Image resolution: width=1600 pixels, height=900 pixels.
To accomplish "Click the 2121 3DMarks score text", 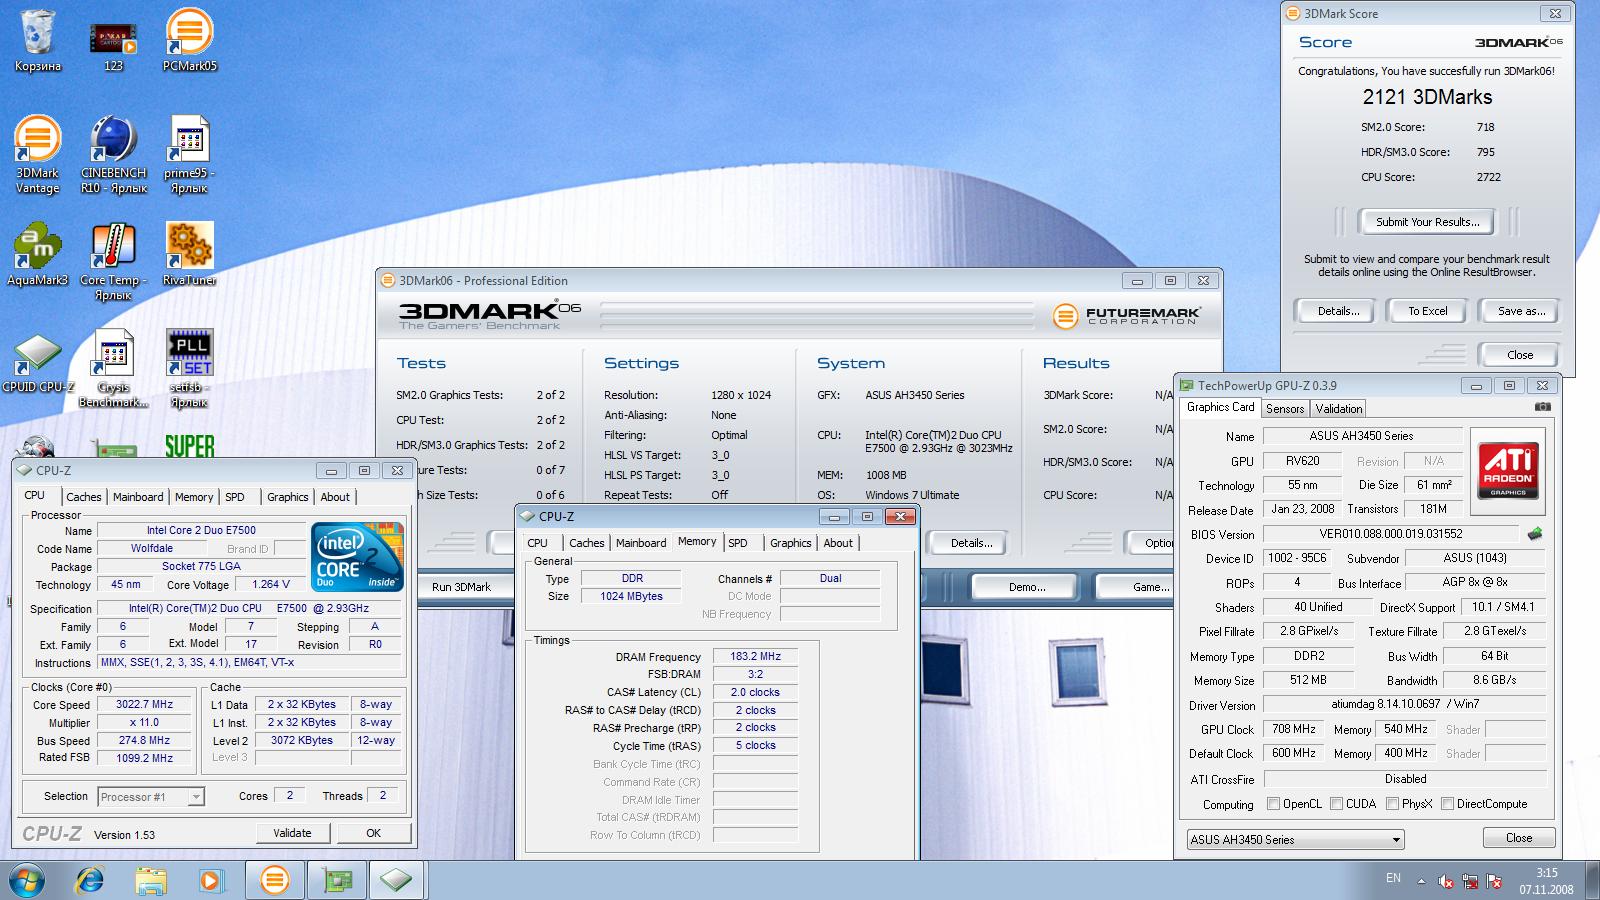I will pos(1427,97).
